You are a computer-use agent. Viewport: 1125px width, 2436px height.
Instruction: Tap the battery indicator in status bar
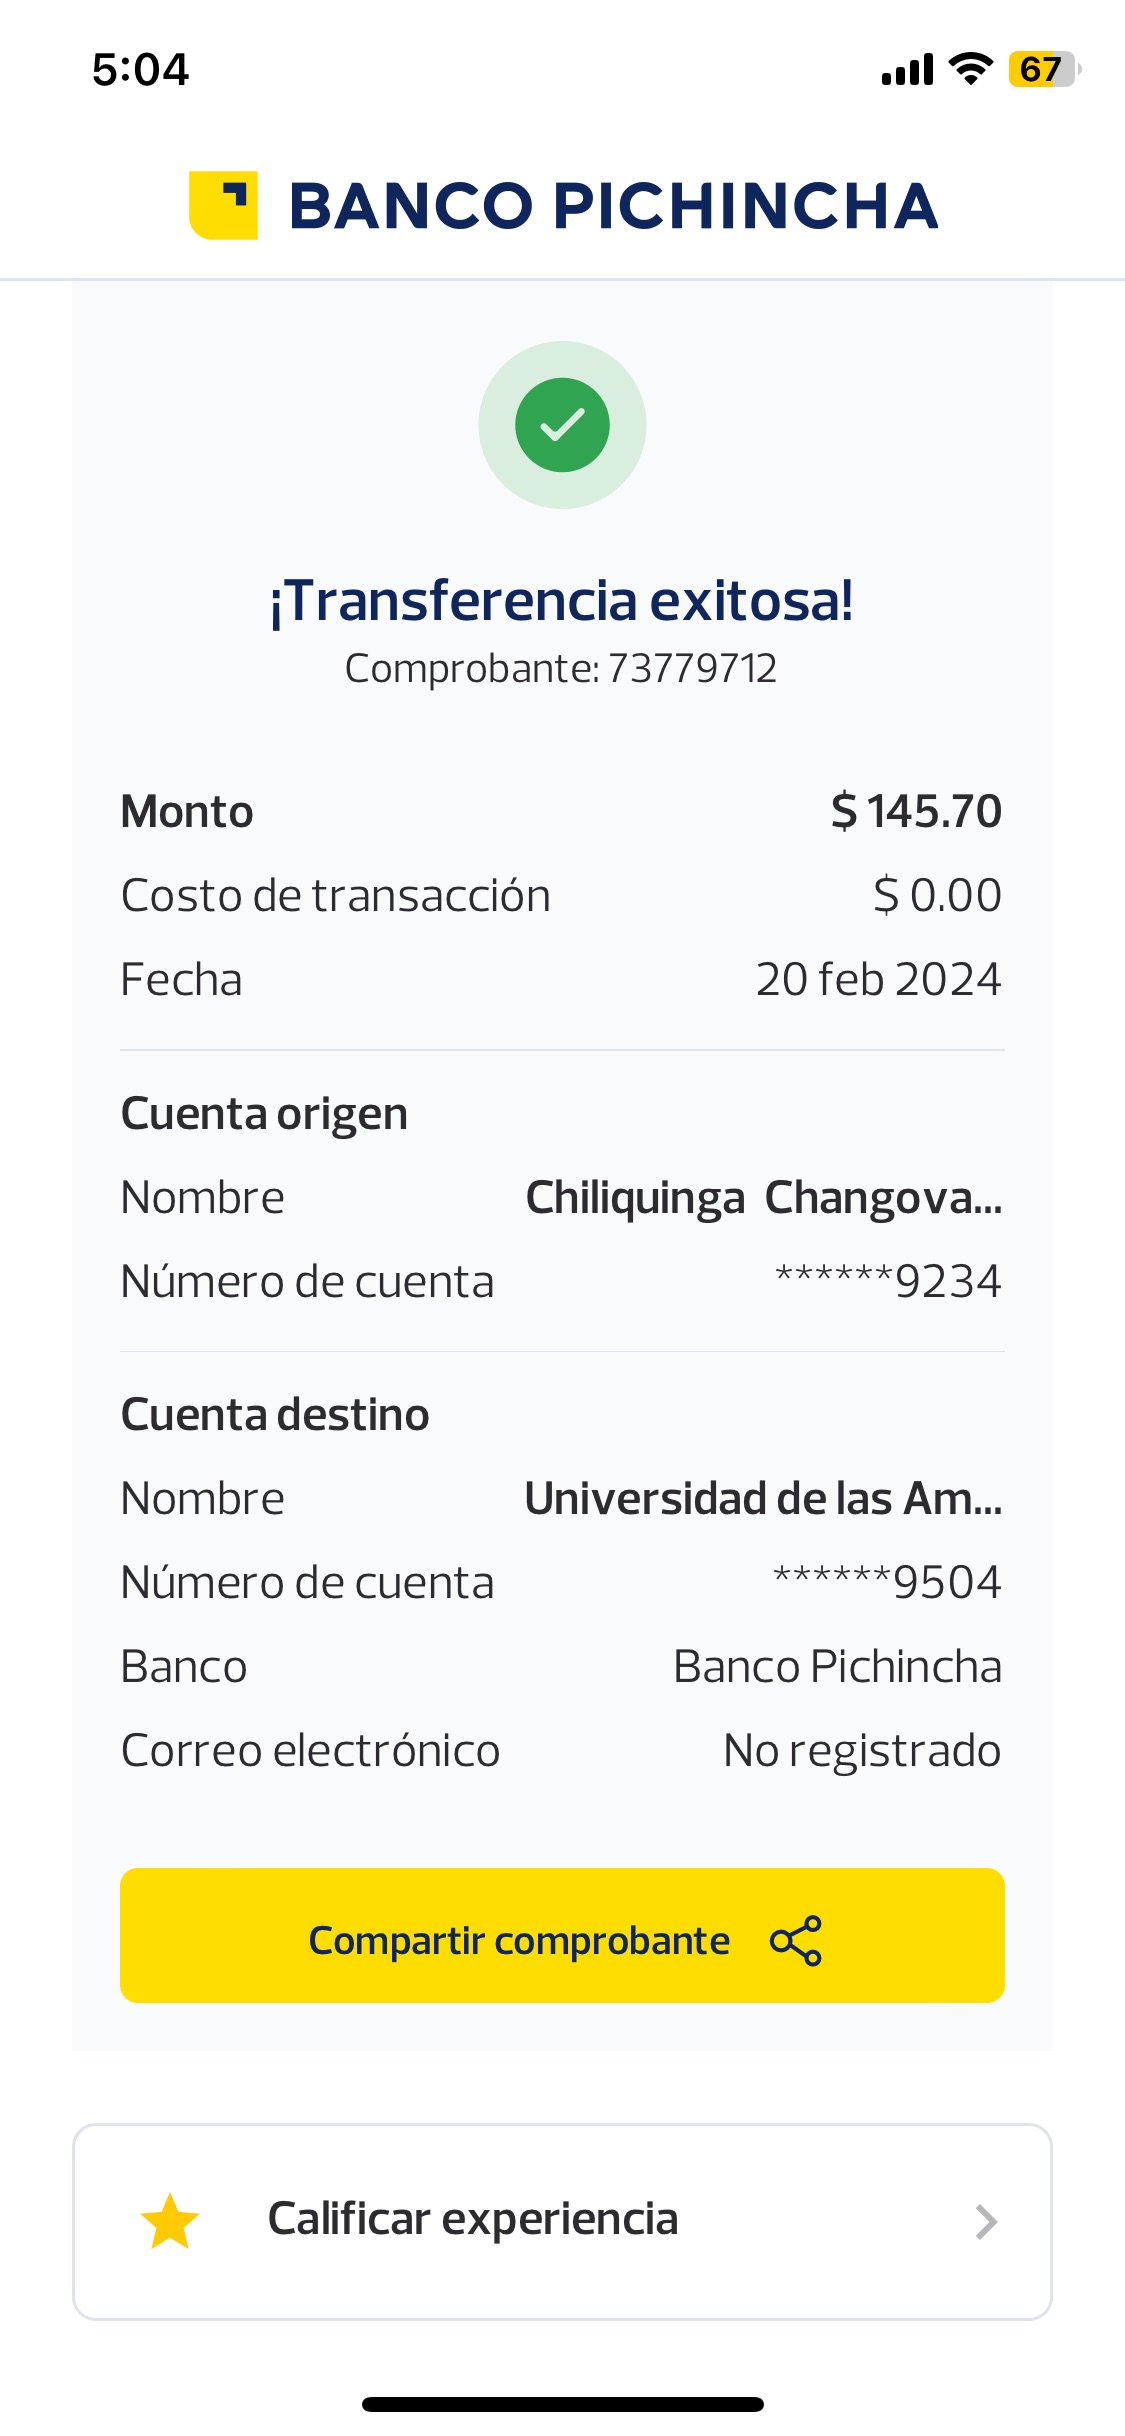click(1043, 69)
